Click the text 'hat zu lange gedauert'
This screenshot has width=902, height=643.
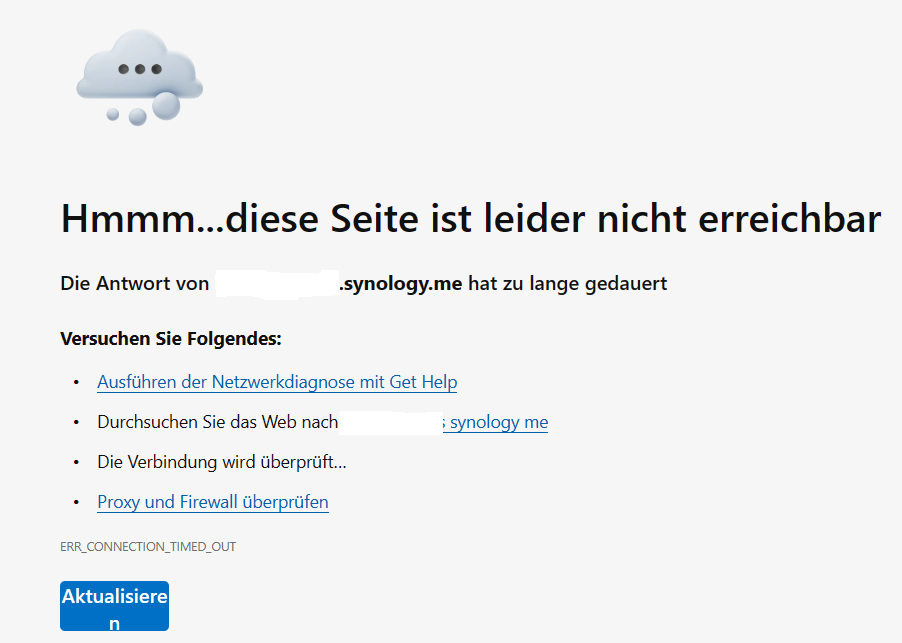(x=568, y=284)
